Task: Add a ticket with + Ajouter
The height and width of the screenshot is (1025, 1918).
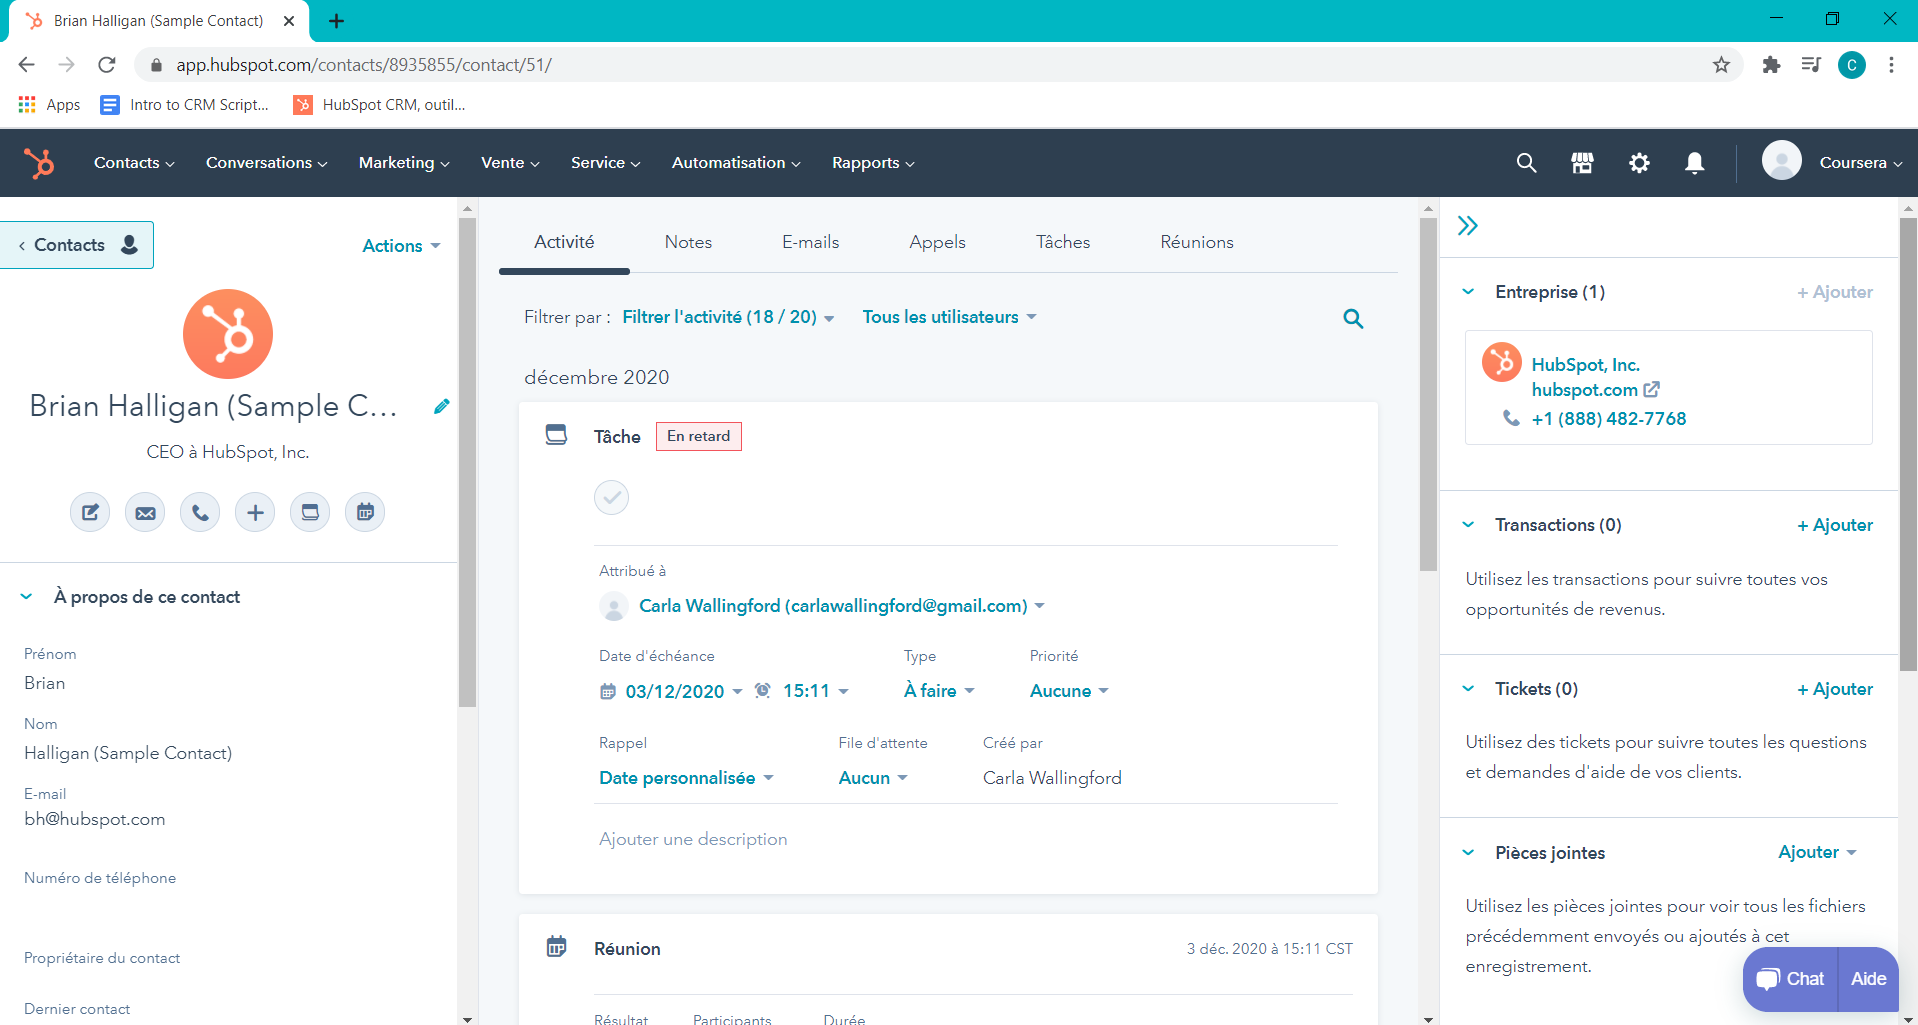Action: click(x=1835, y=689)
